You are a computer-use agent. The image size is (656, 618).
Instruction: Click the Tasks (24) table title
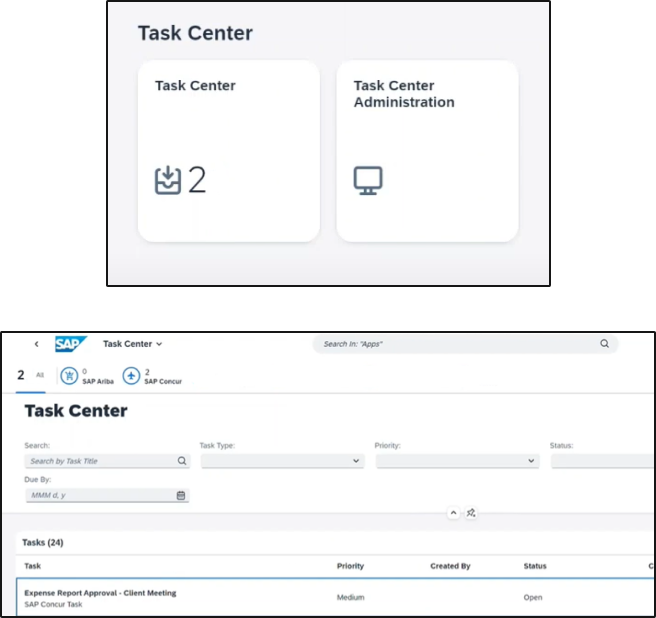coord(43,543)
